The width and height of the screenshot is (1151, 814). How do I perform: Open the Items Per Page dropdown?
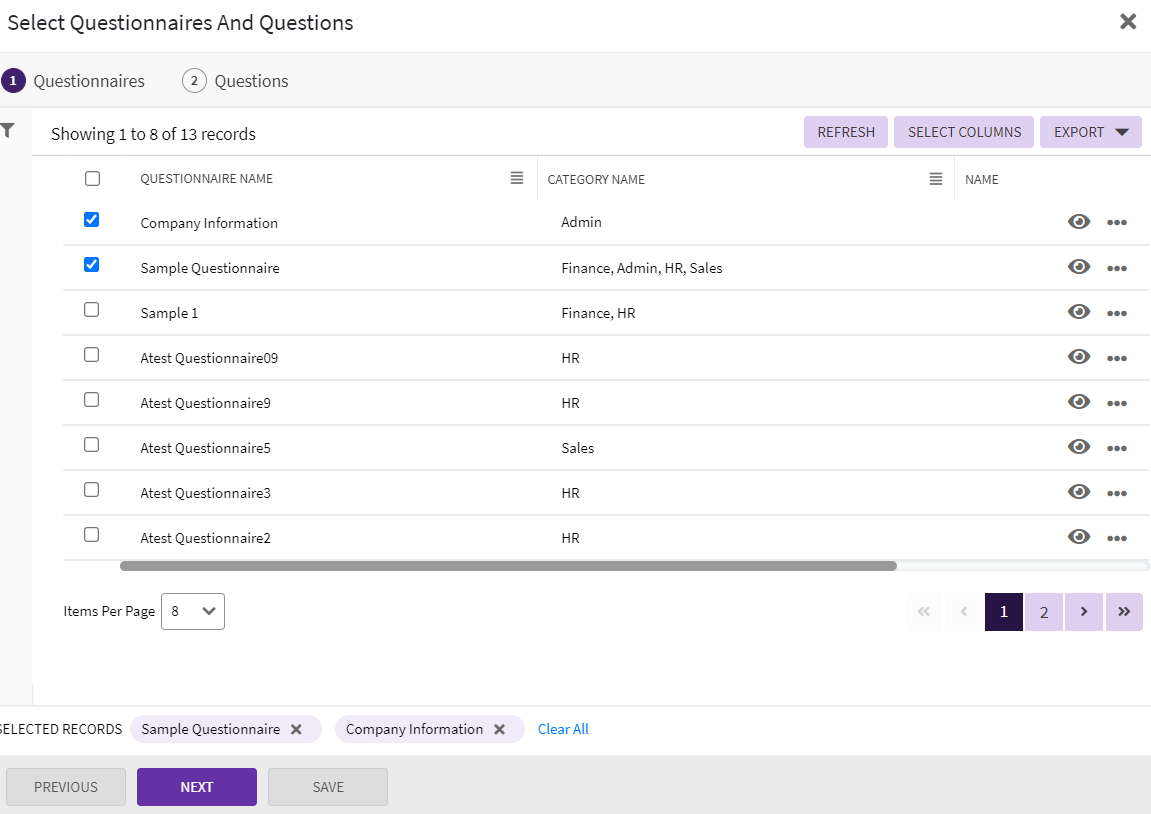point(193,611)
